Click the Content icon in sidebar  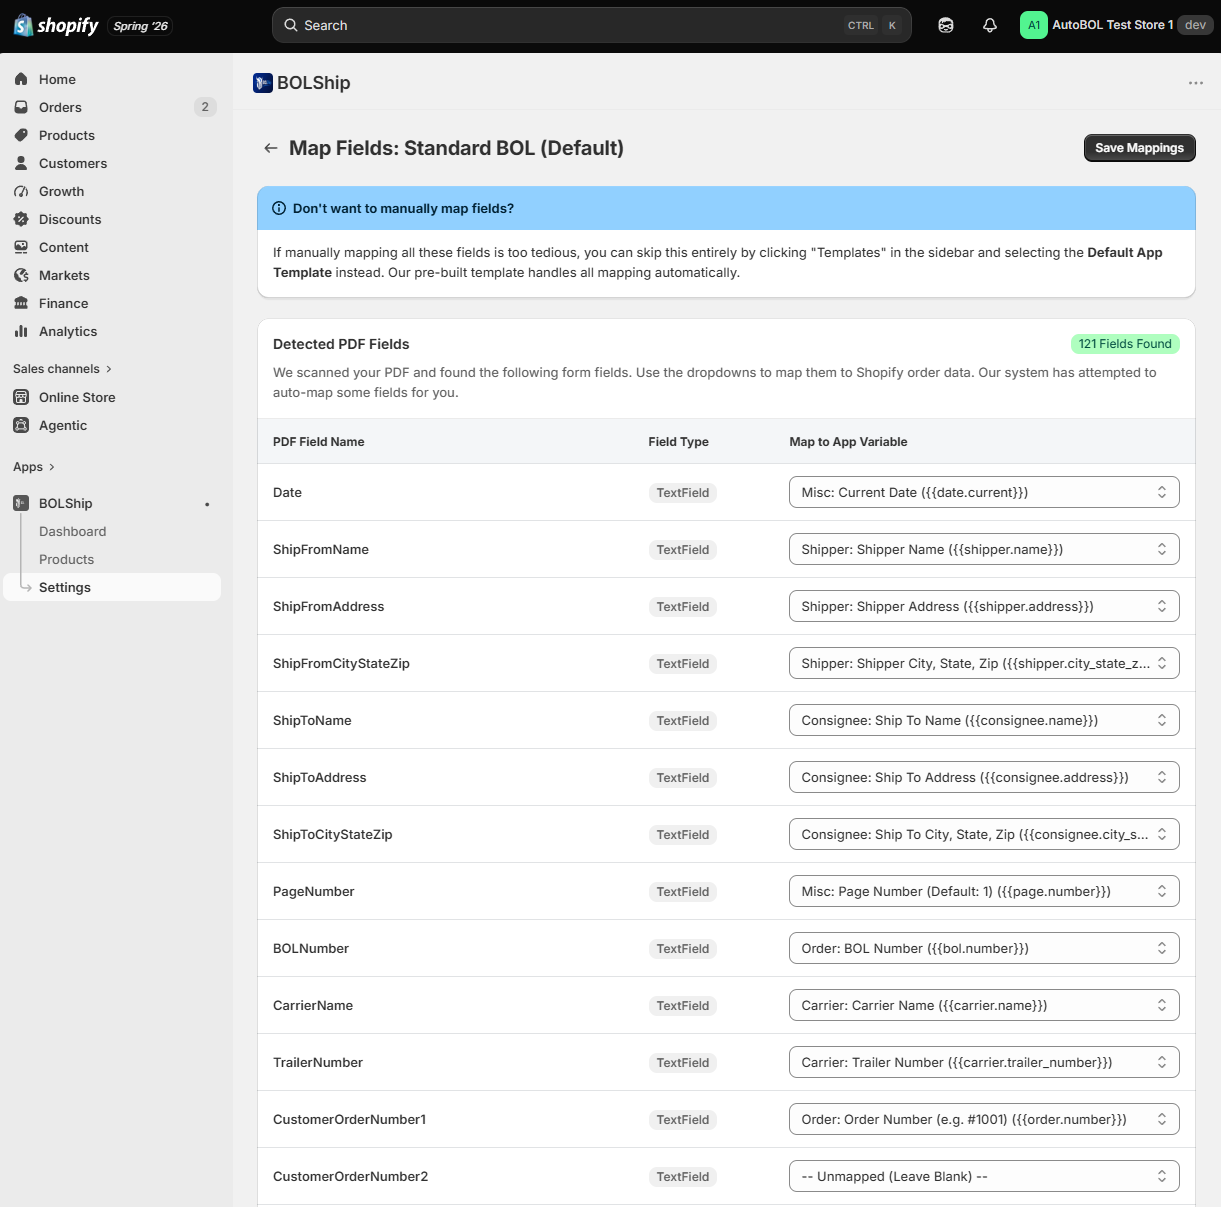21,247
